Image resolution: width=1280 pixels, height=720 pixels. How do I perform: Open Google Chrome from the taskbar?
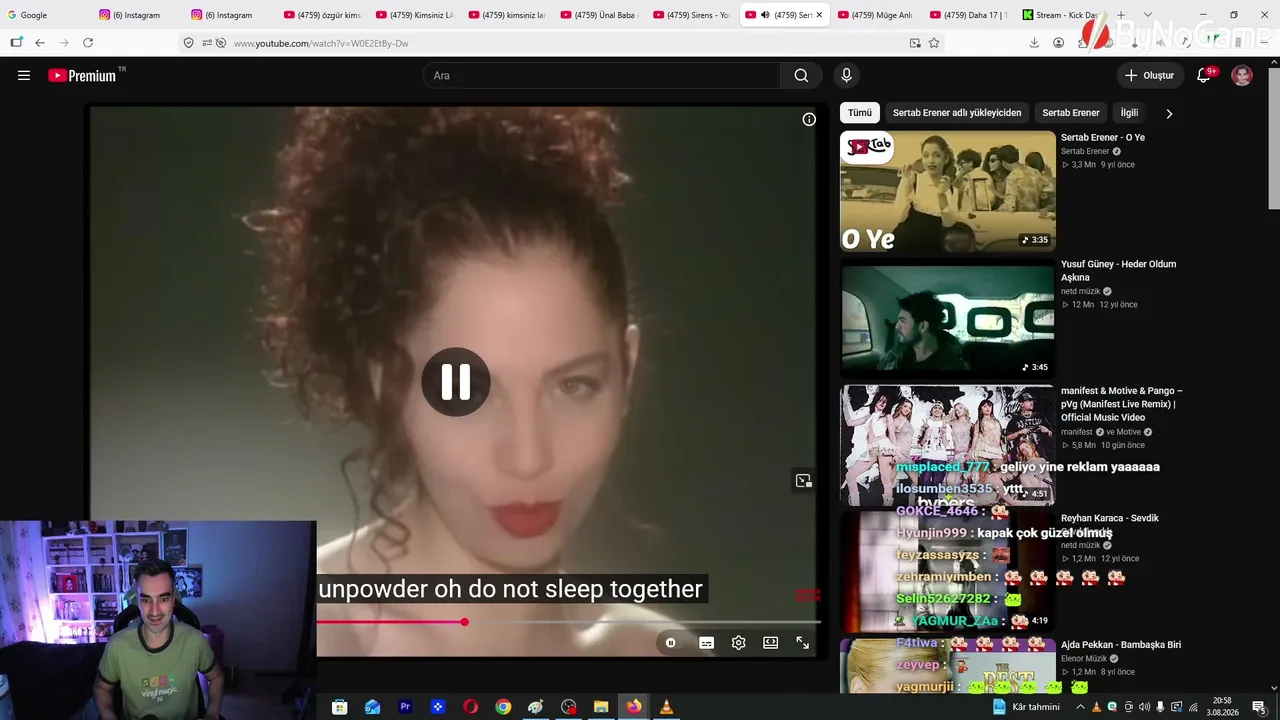pyautogui.click(x=503, y=707)
